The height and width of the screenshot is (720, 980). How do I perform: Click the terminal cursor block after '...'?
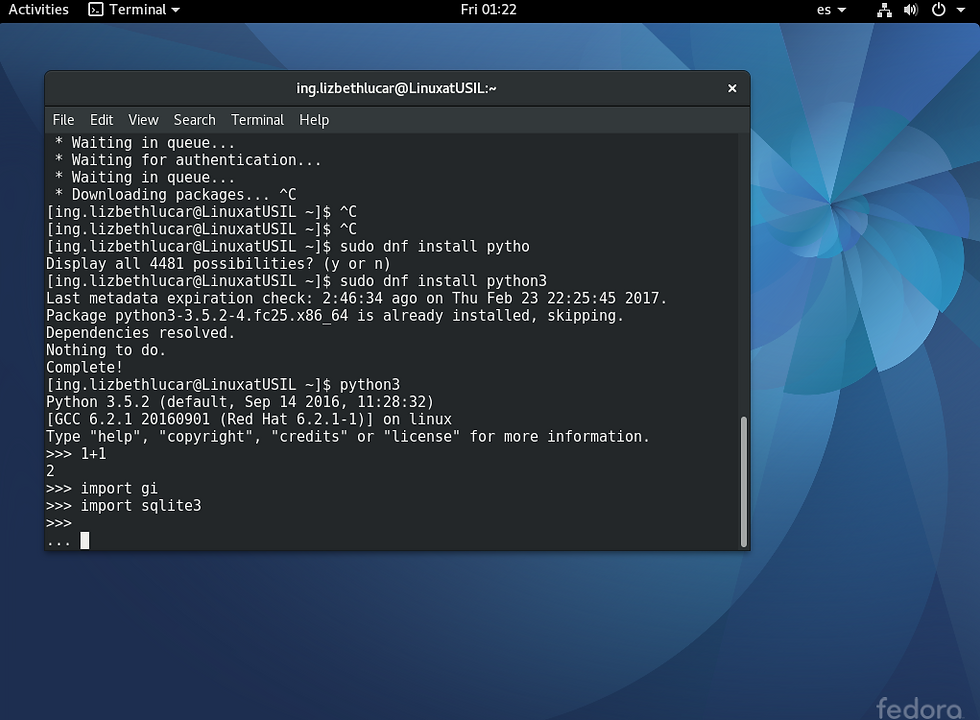pos(85,541)
